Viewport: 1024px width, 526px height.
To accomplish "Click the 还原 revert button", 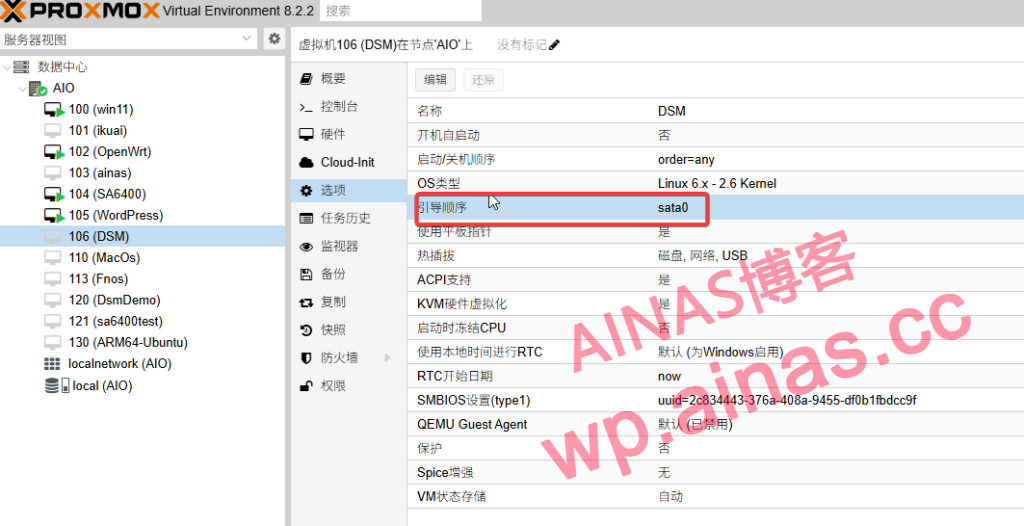I will point(483,80).
